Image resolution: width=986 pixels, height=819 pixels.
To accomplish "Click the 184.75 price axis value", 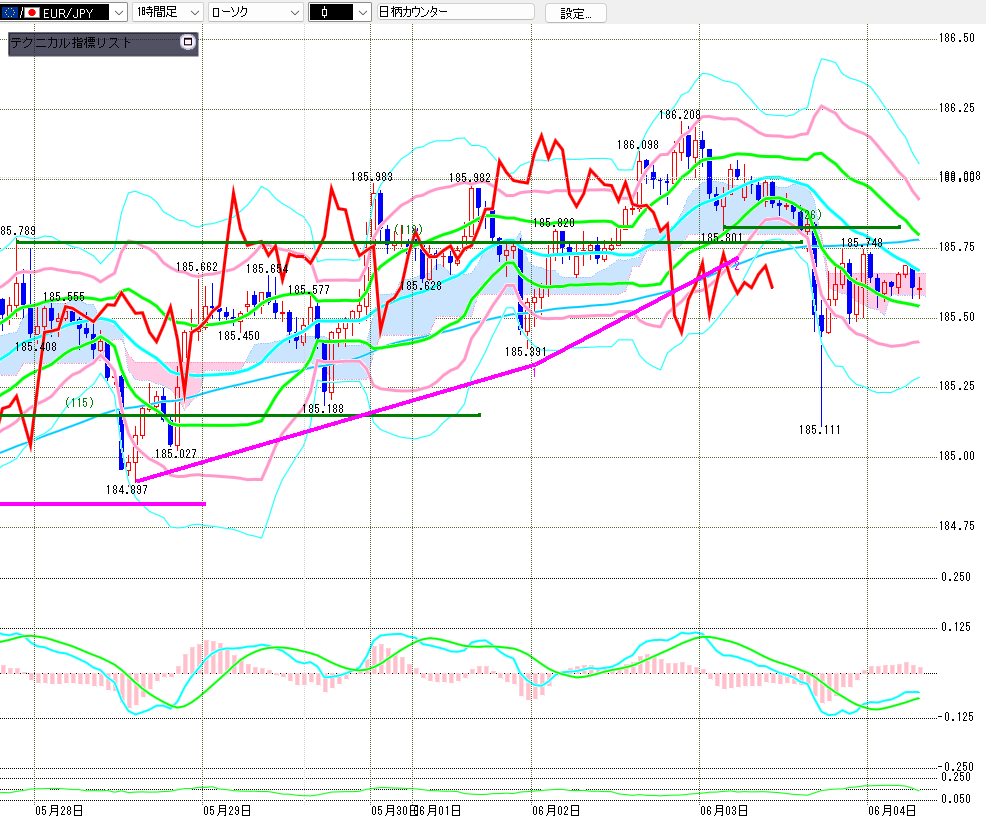I will tap(956, 526).
